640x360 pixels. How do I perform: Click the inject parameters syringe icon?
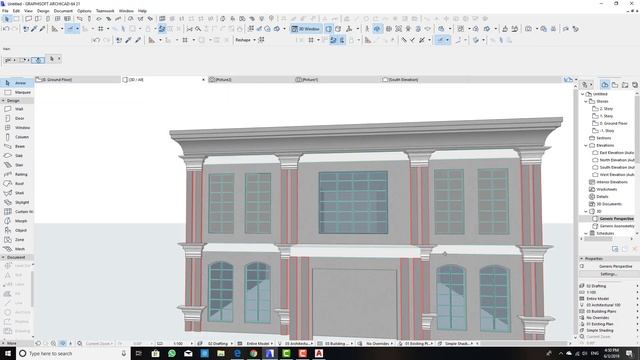(42, 29)
